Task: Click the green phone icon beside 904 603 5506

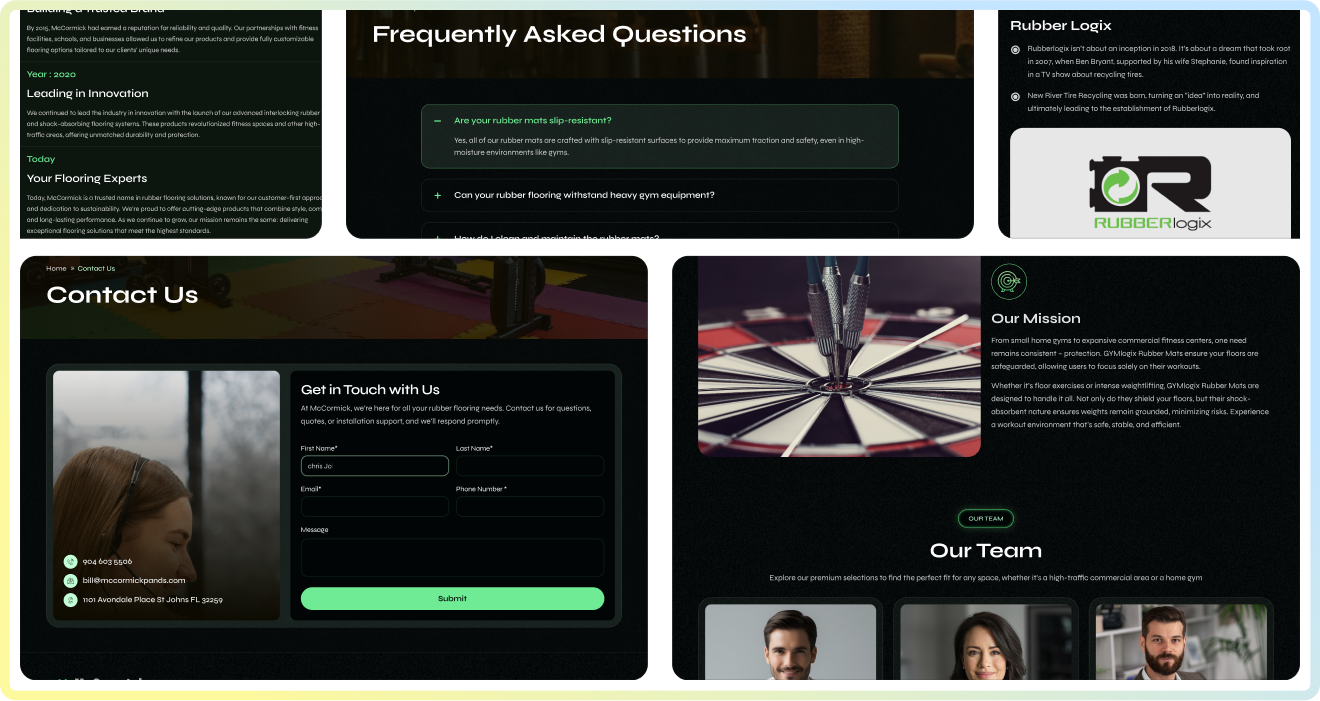Action: 70,561
